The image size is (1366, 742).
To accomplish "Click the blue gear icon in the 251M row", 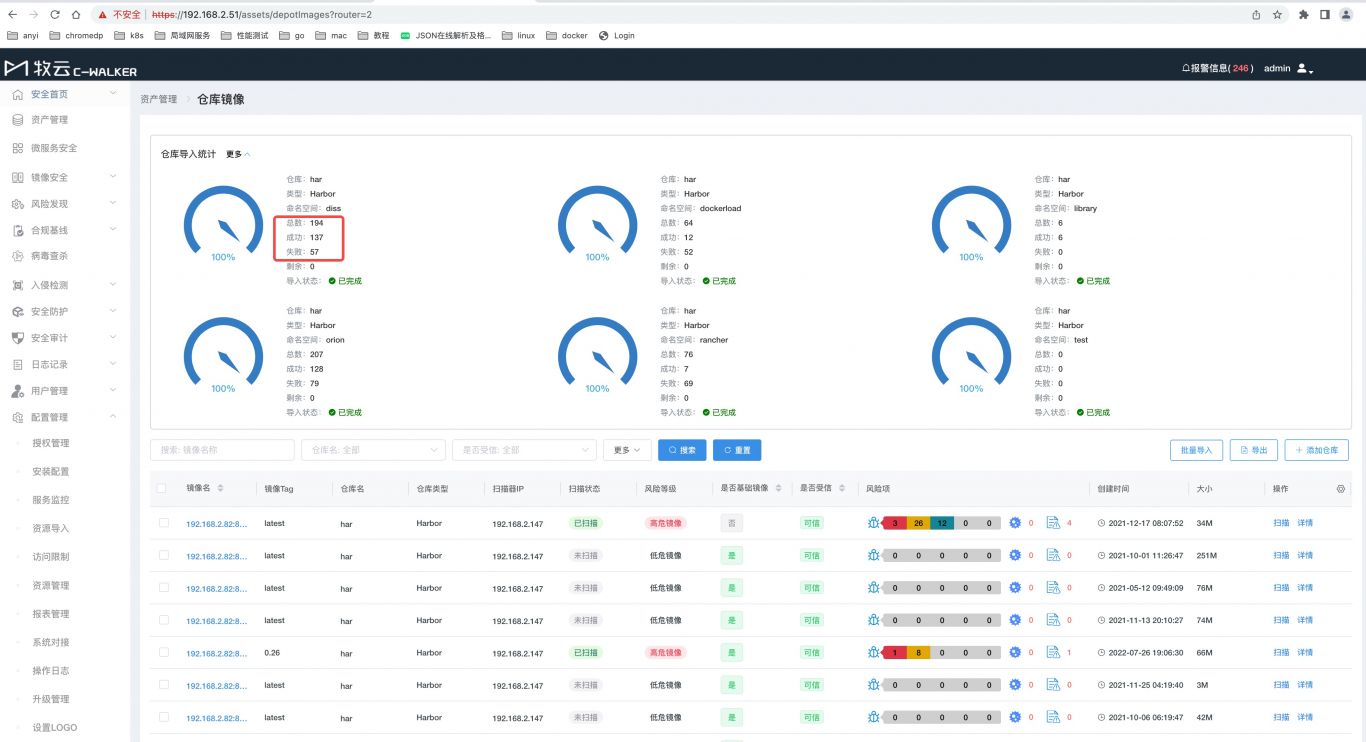I will pos(1015,555).
